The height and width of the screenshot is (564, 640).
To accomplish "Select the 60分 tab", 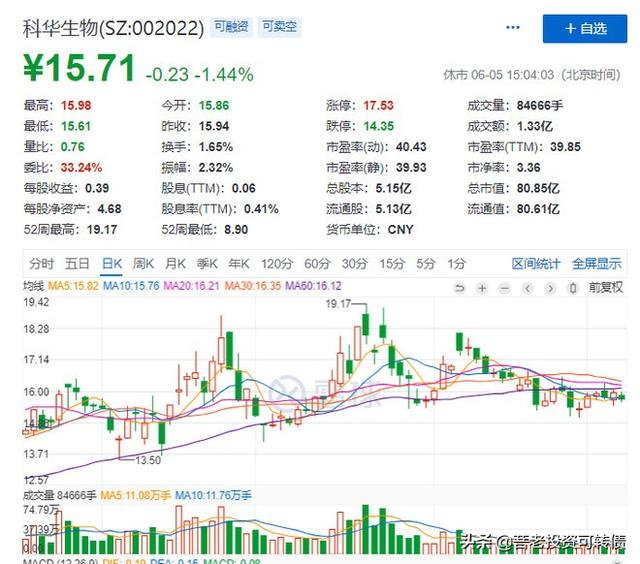I will point(317,264).
